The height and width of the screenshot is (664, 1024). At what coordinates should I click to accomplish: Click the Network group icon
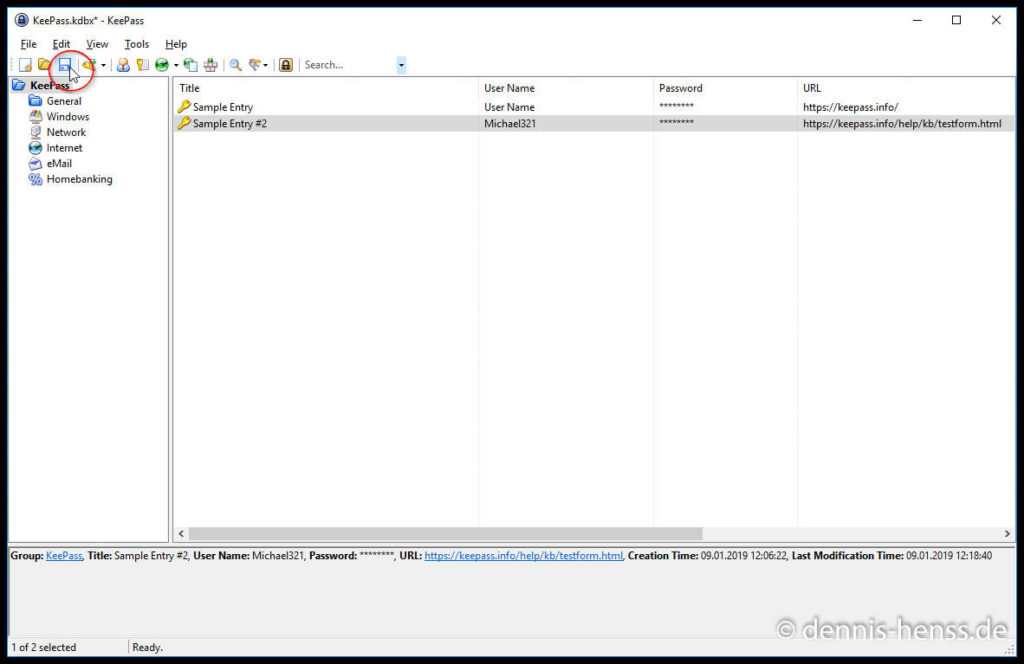pos(35,132)
